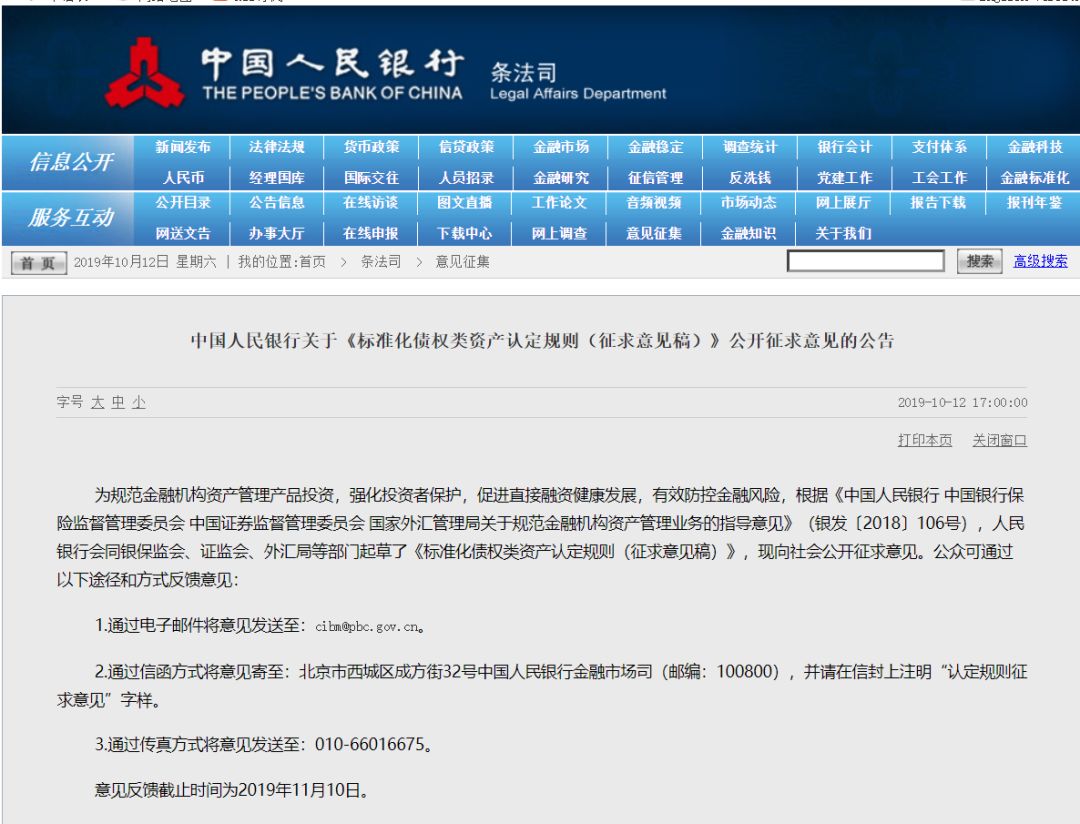The width and height of the screenshot is (1080, 824).
Task: Select 银行会计 navigation item
Action: tap(845, 147)
